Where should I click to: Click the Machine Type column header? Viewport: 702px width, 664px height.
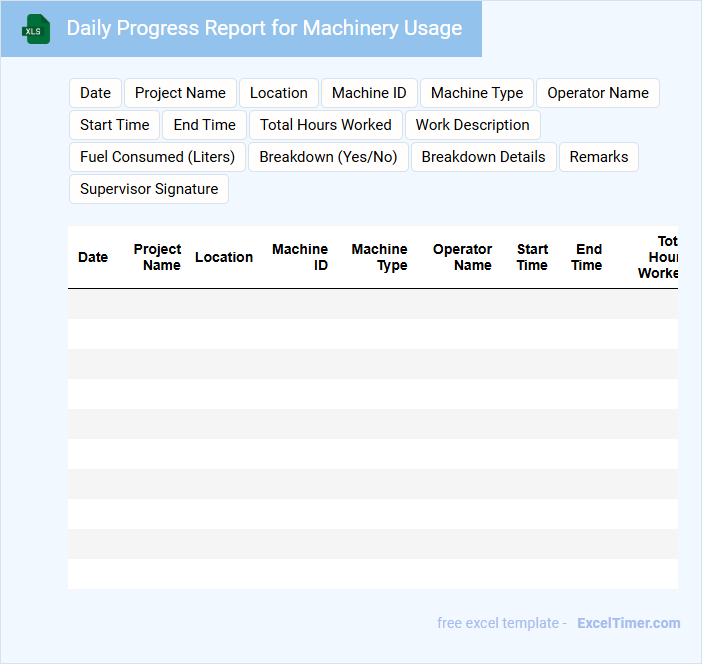coord(380,257)
